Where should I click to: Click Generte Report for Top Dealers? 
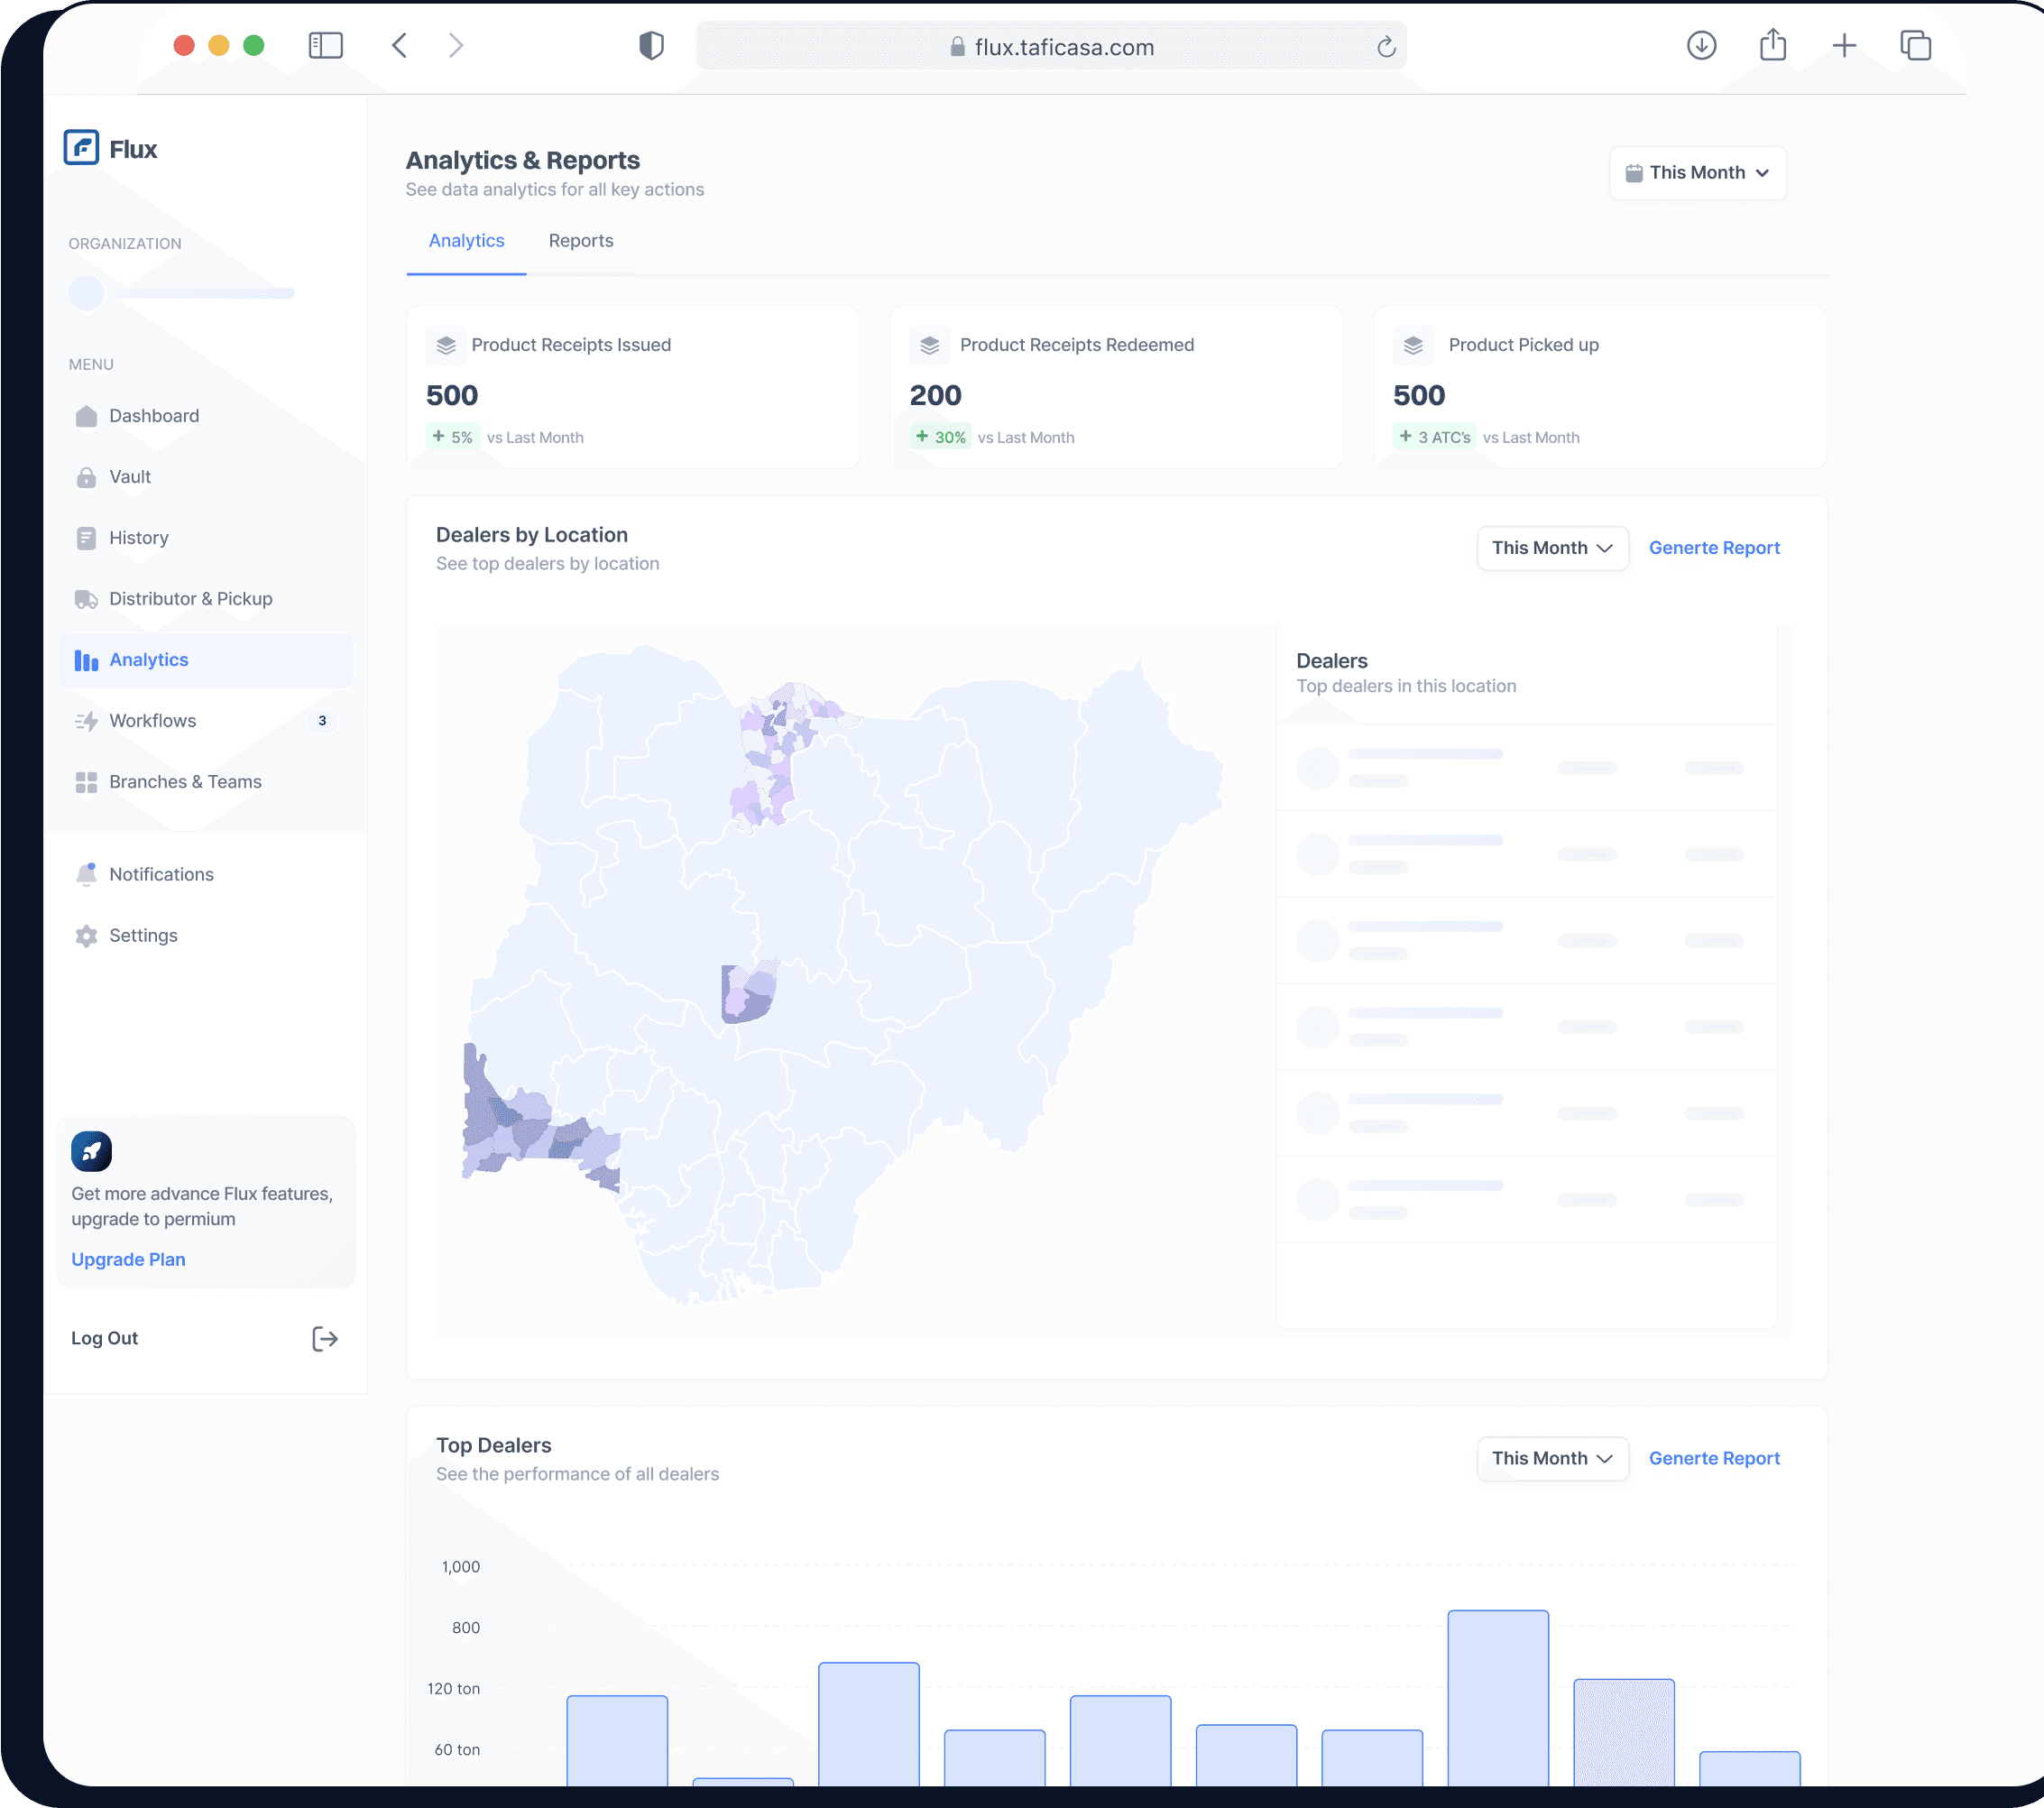click(x=1714, y=1458)
